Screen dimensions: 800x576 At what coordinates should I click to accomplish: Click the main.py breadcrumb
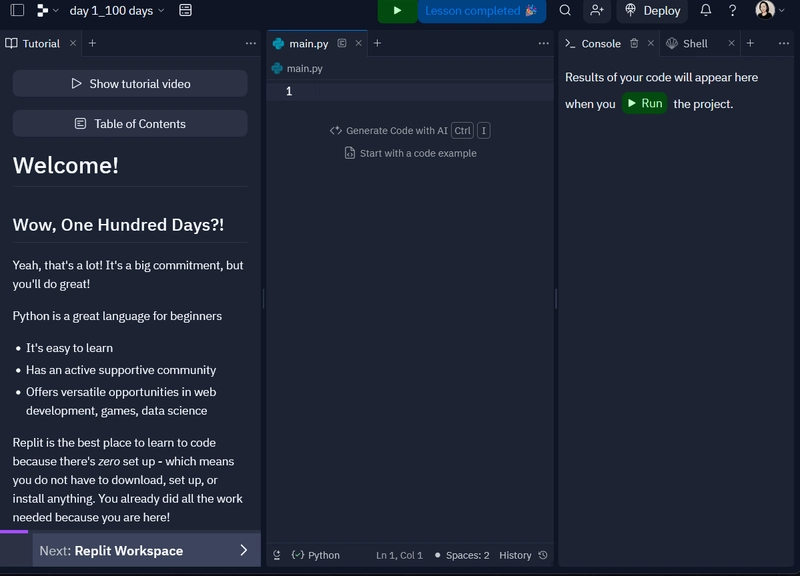[298, 68]
